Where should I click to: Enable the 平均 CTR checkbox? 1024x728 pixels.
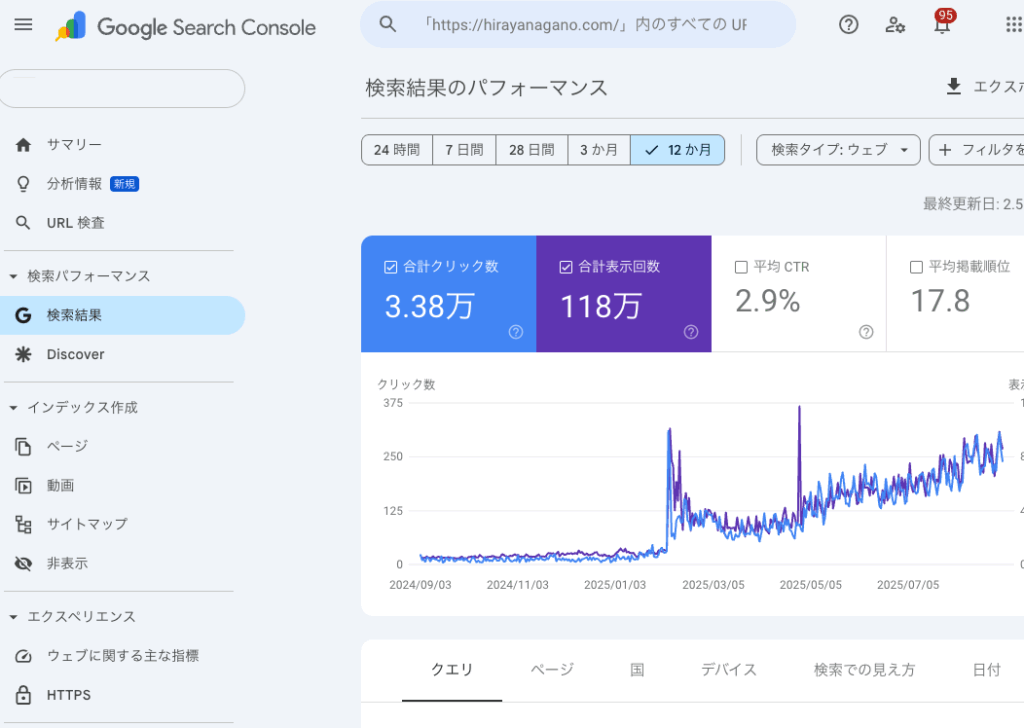click(x=741, y=267)
